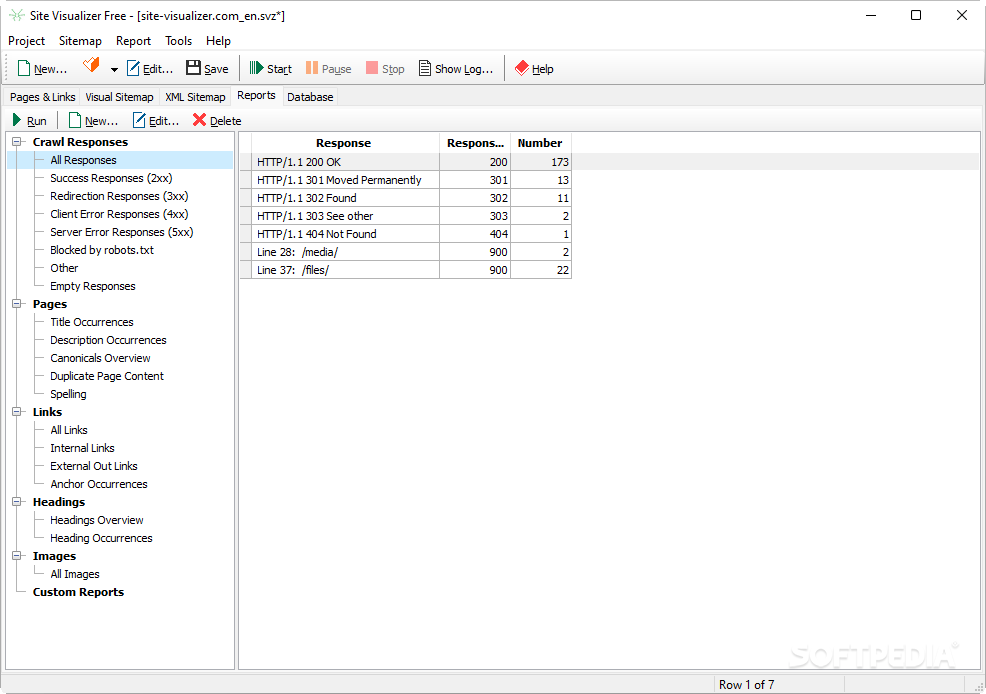The image size is (986, 694).
Task: Switch to the Database tab
Action: tap(310, 97)
